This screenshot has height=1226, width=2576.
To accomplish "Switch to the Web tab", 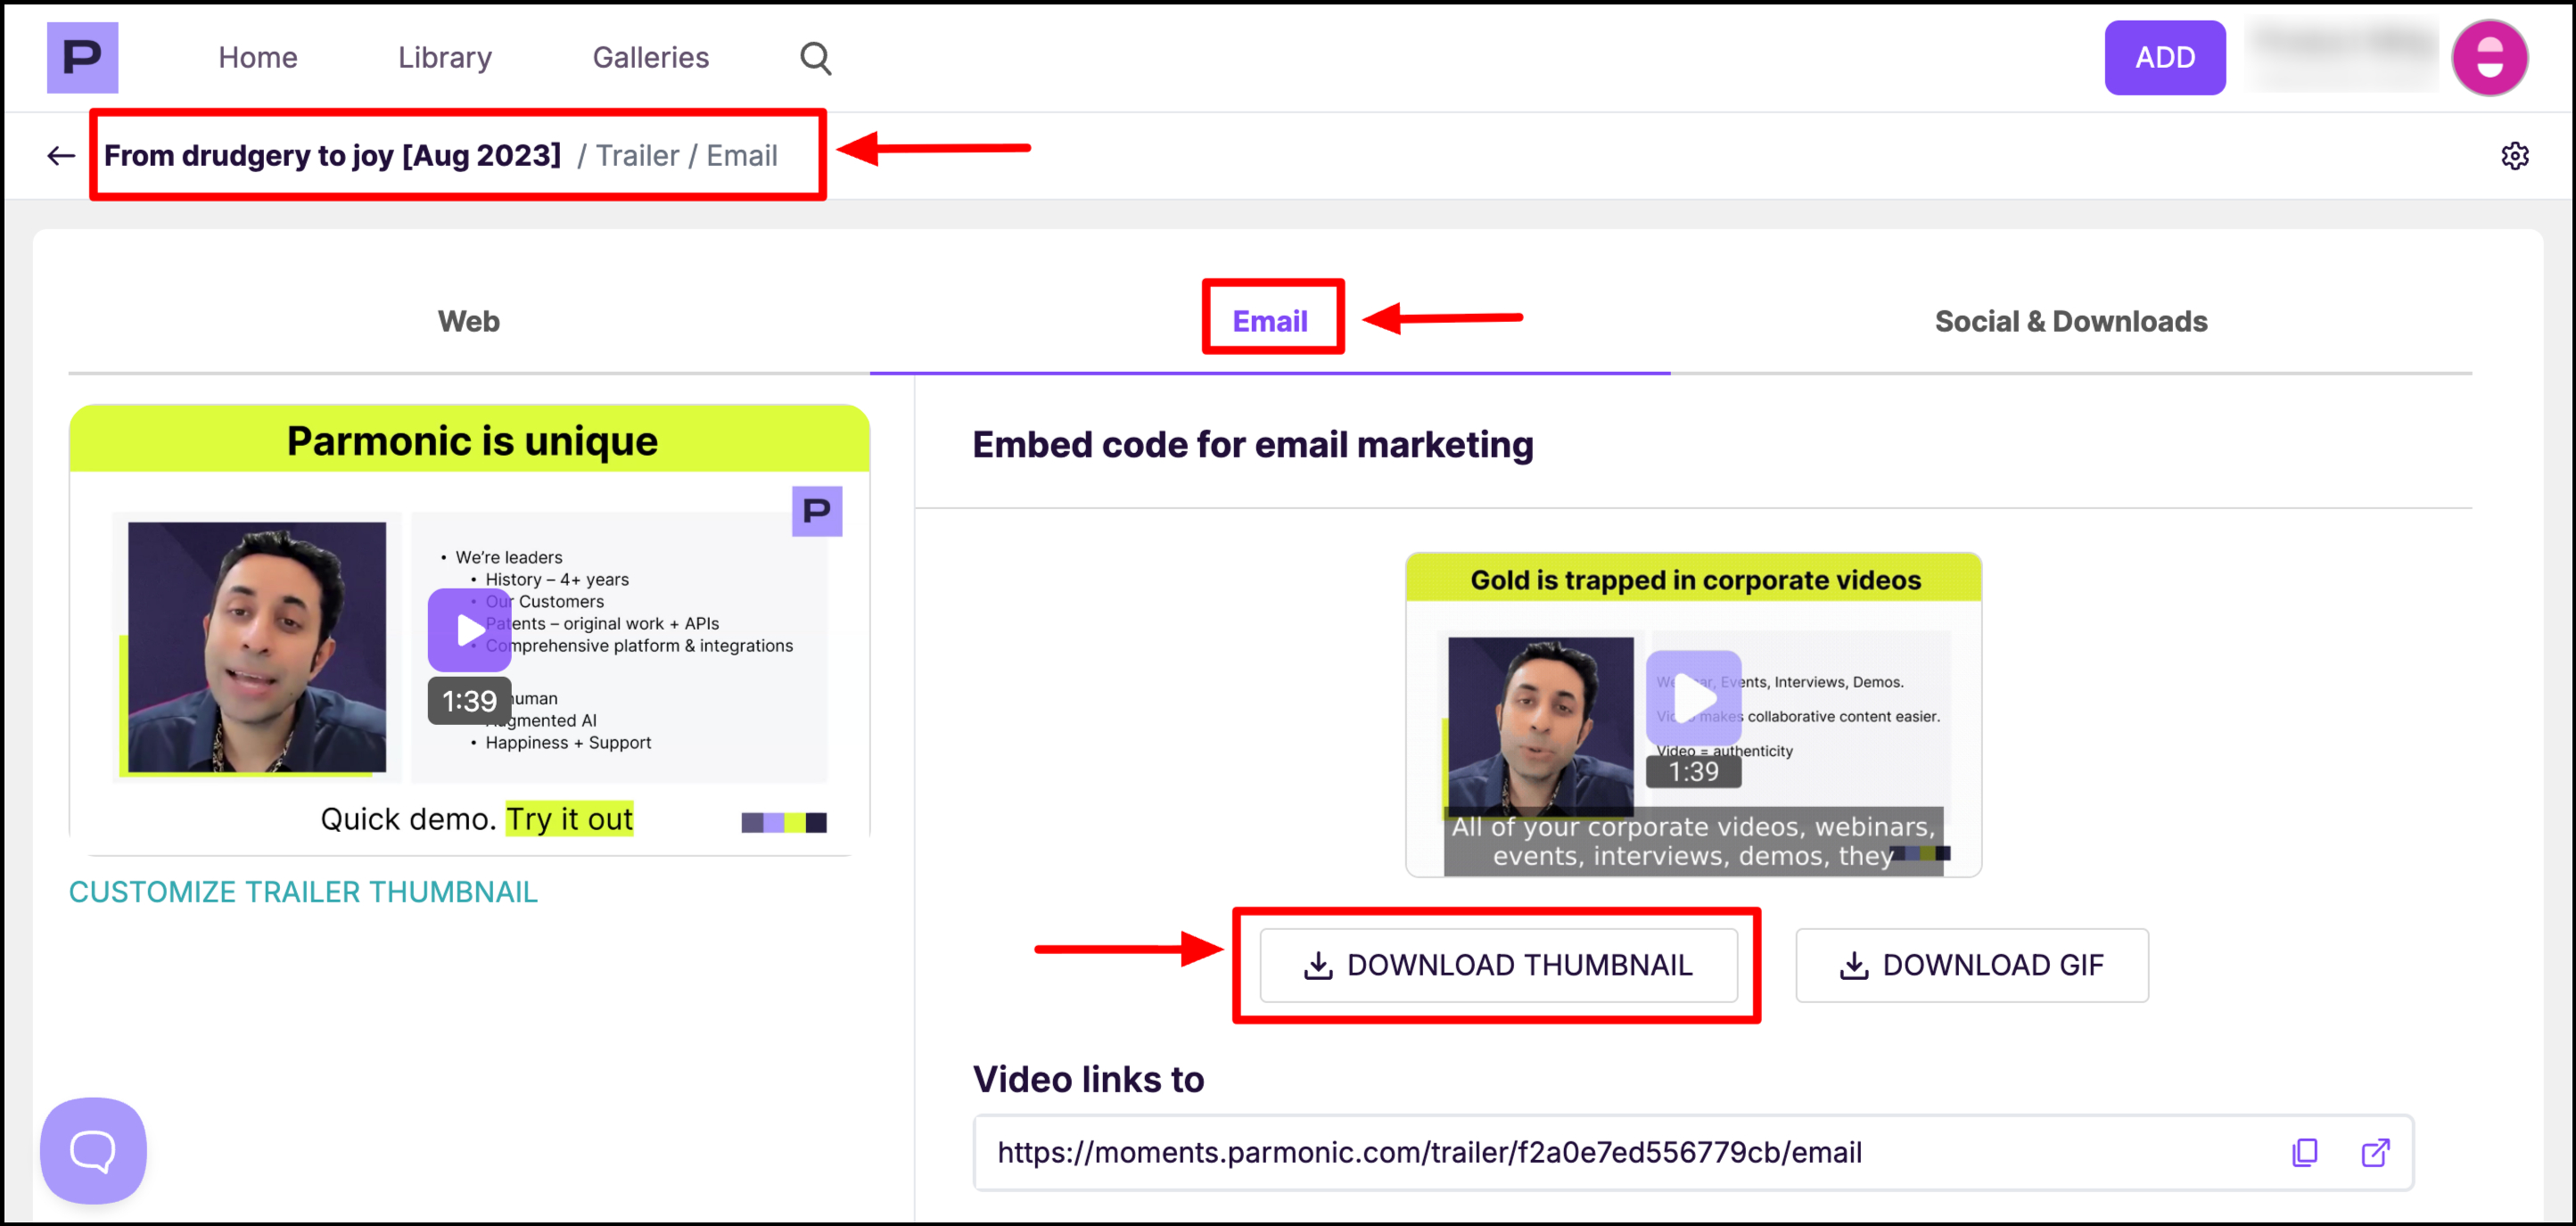I will click(469, 321).
